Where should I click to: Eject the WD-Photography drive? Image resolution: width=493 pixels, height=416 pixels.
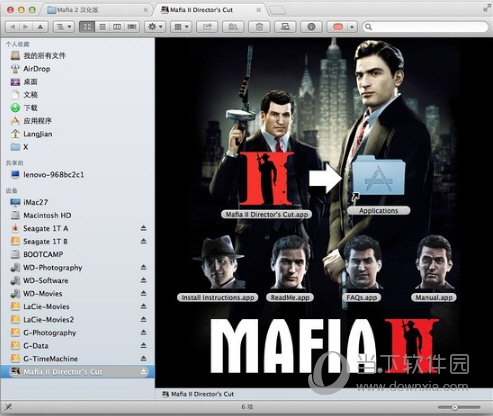(143, 267)
